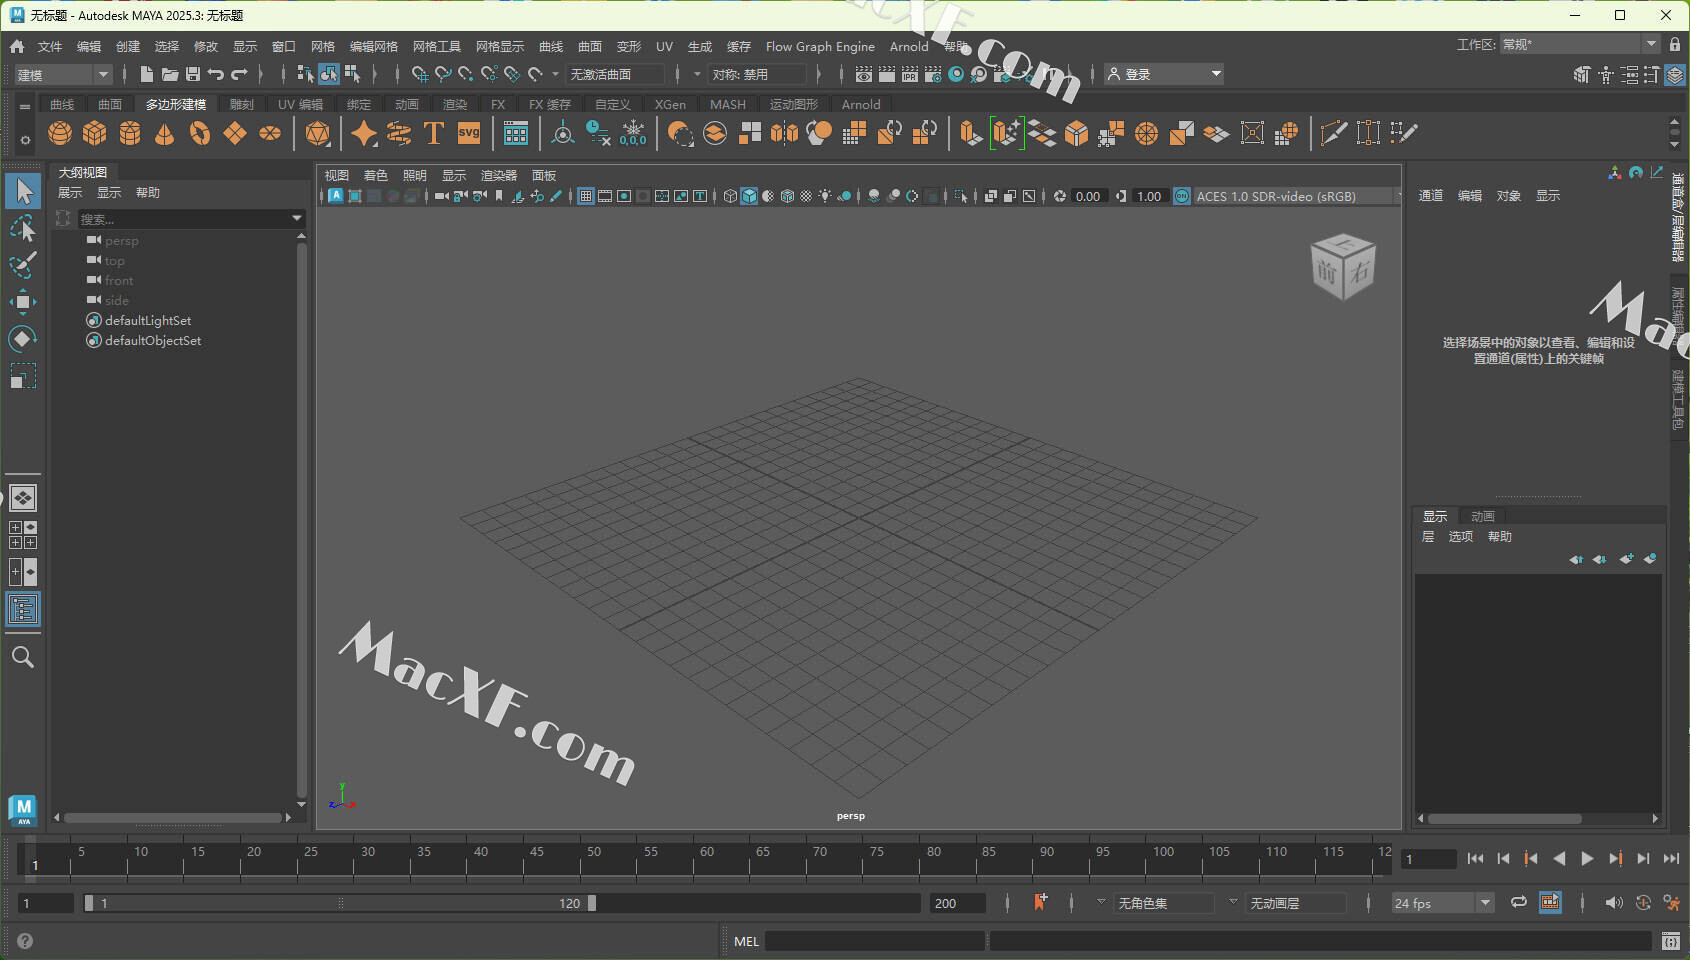Select the Rotate tool in the toolbox
Screen dimensions: 1690x960
(x=22, y=339)
